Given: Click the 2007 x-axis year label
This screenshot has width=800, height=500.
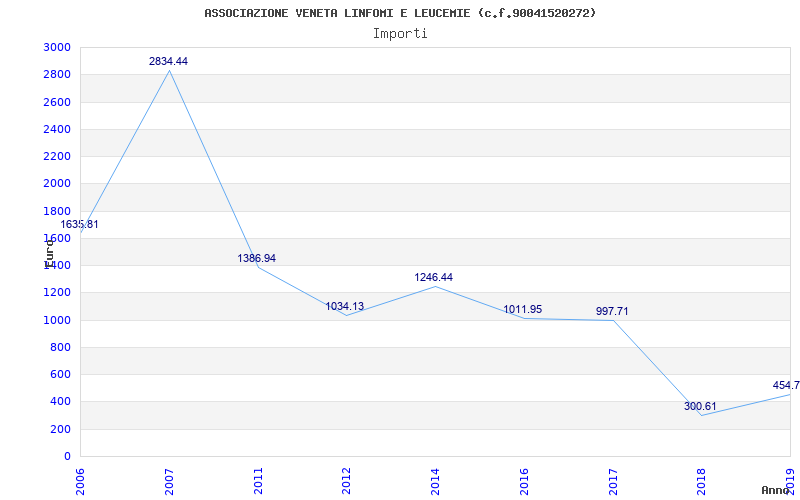Looking at the screenshot, I should tap(169, 480).
